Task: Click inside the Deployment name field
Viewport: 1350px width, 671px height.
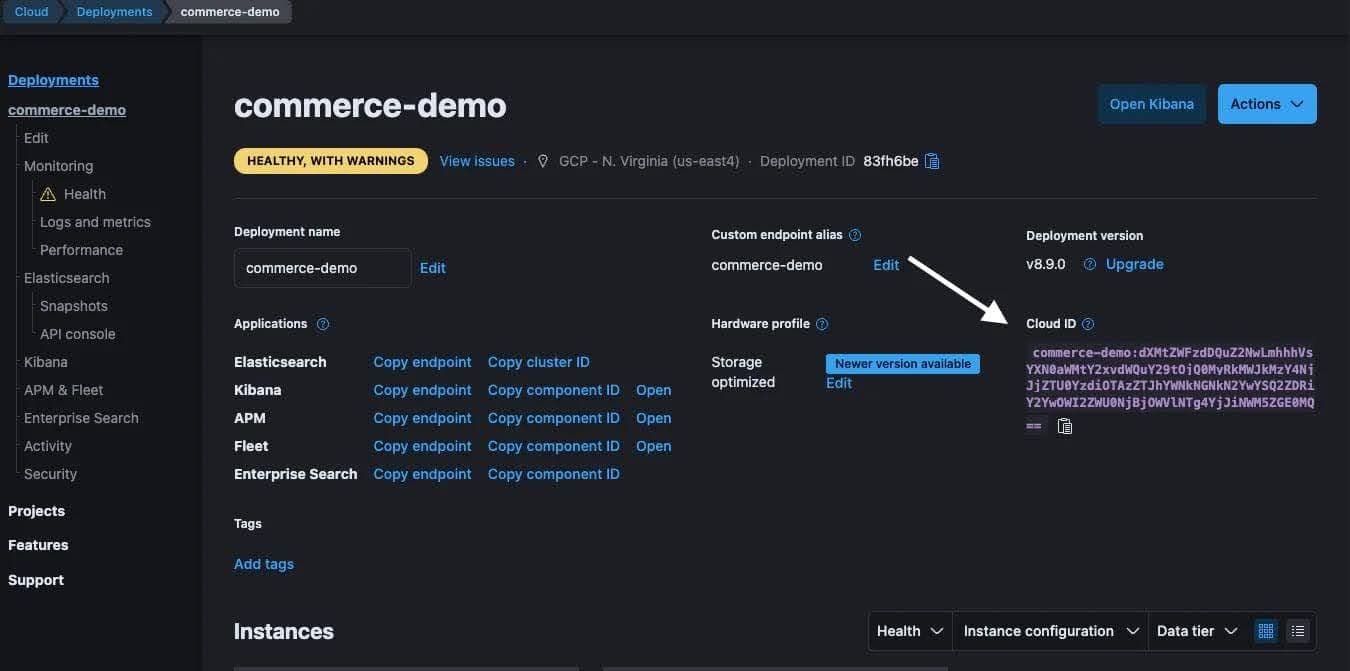Action: (x=322, y=267)
